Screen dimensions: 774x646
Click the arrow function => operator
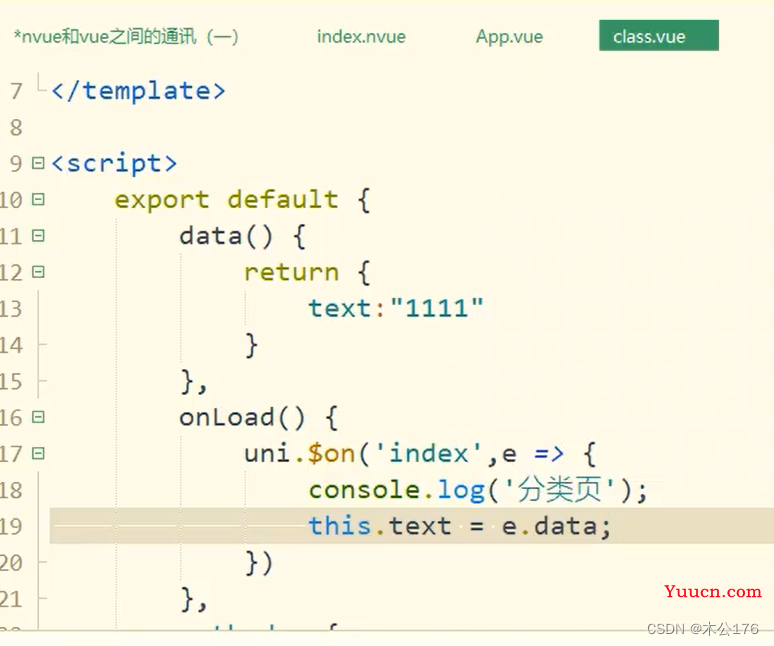pyautogui.click(x=549, y=454)
